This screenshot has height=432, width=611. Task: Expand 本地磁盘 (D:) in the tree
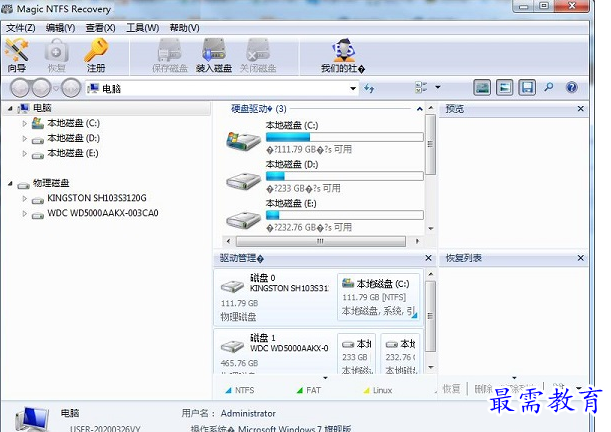tap(25, 139)
